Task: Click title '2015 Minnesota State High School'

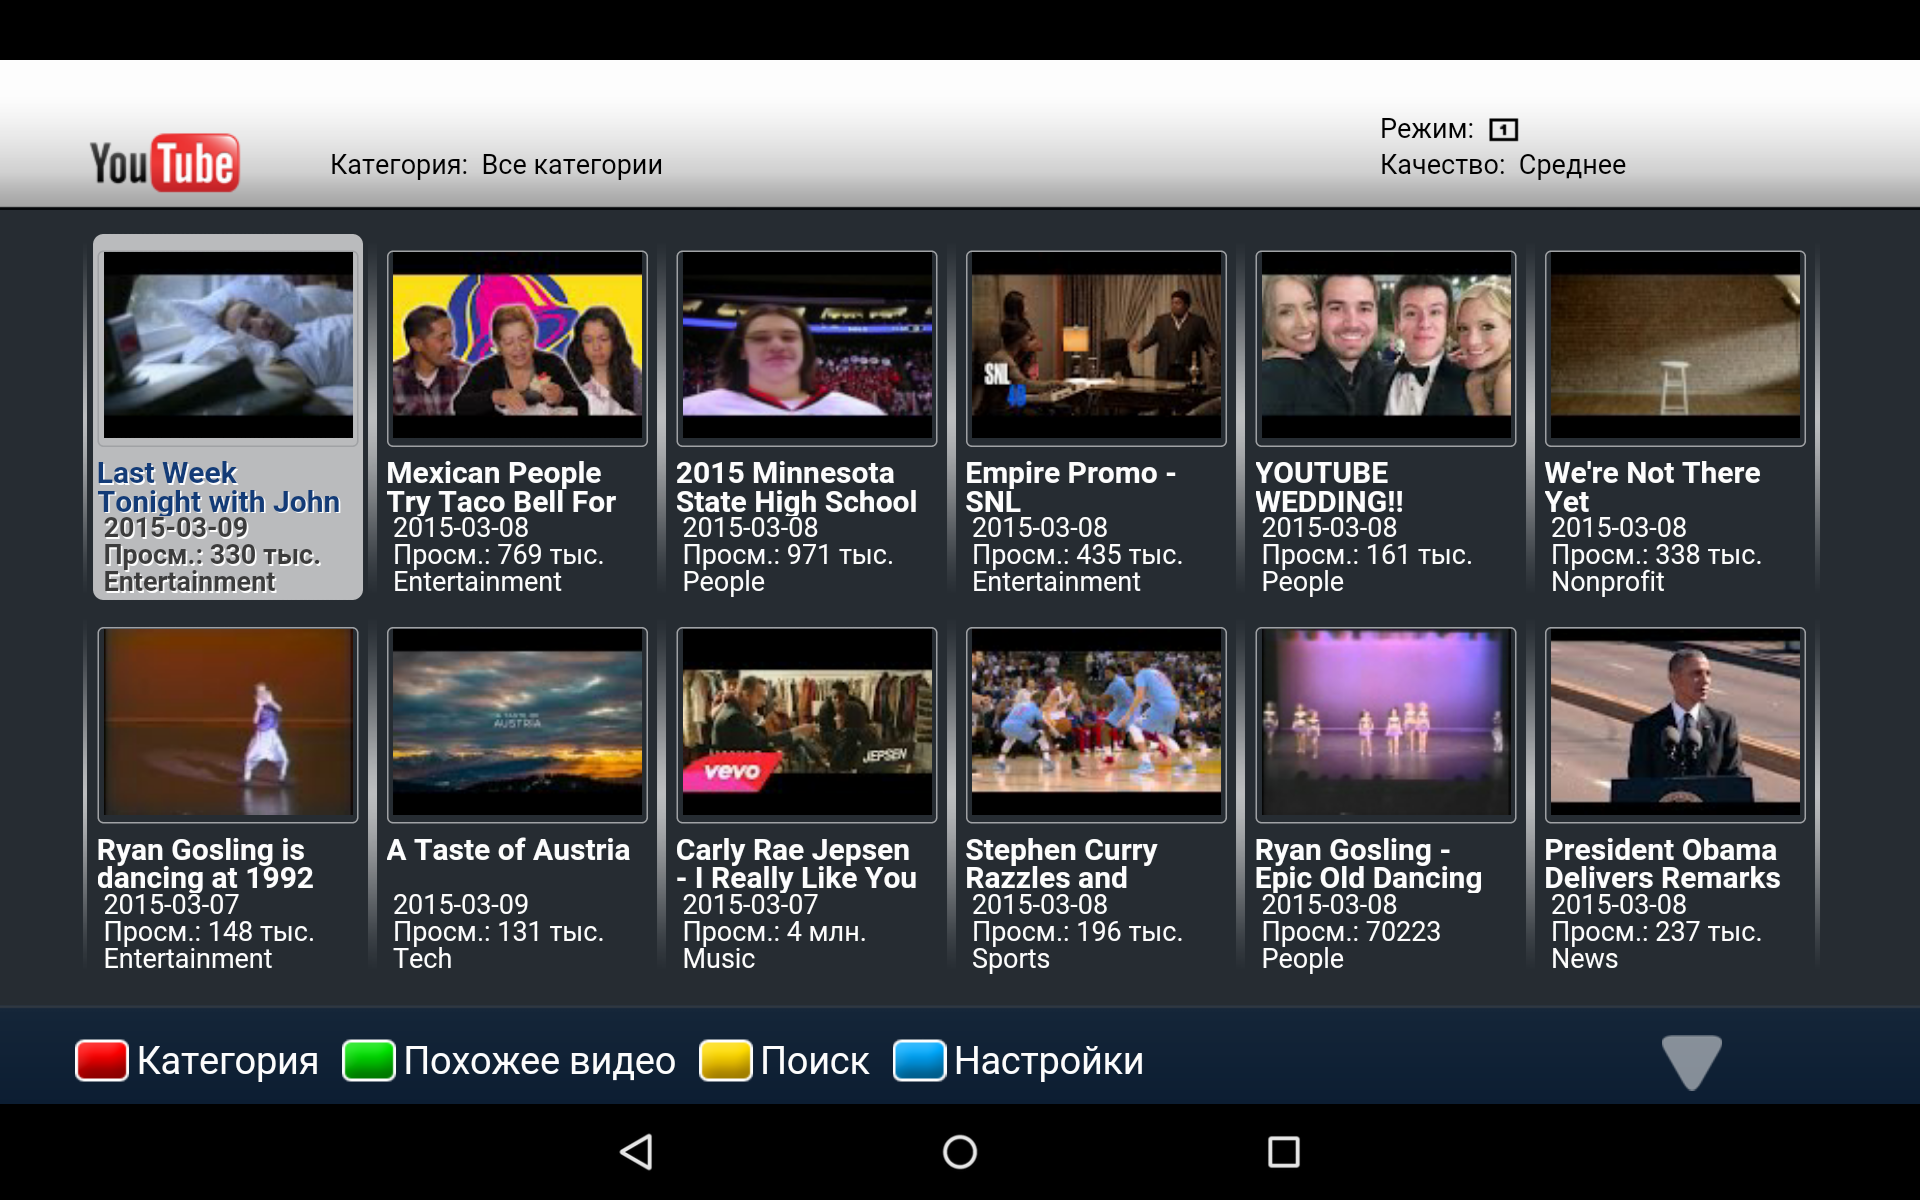Action: [x=796, y=487]
